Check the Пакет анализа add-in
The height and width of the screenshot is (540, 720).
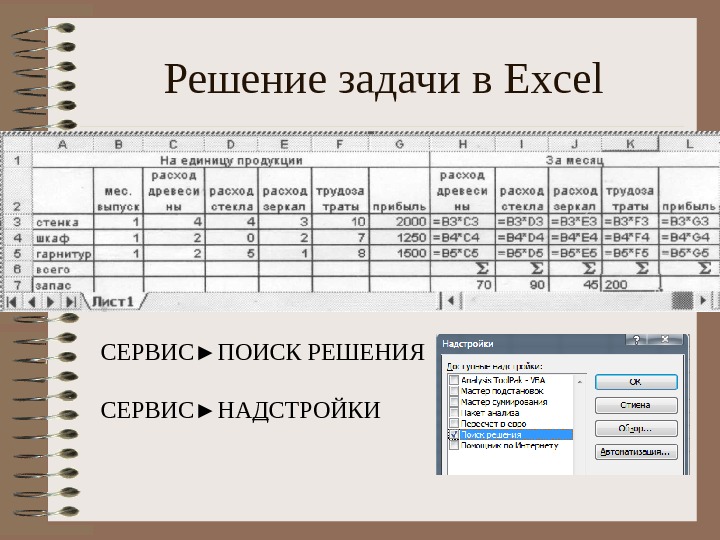pos(454,413)
